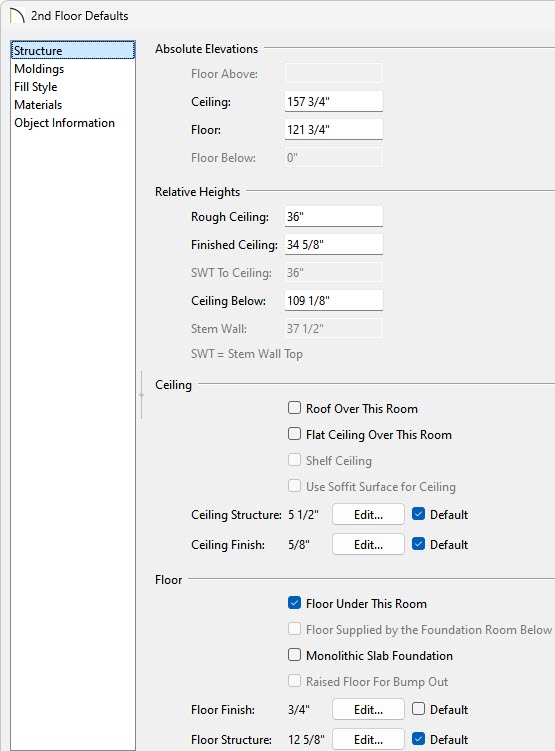Viewport: 555px width, 751px height.
Task: Click the absolute Ceiling elevation field
Action: (334, 102)
